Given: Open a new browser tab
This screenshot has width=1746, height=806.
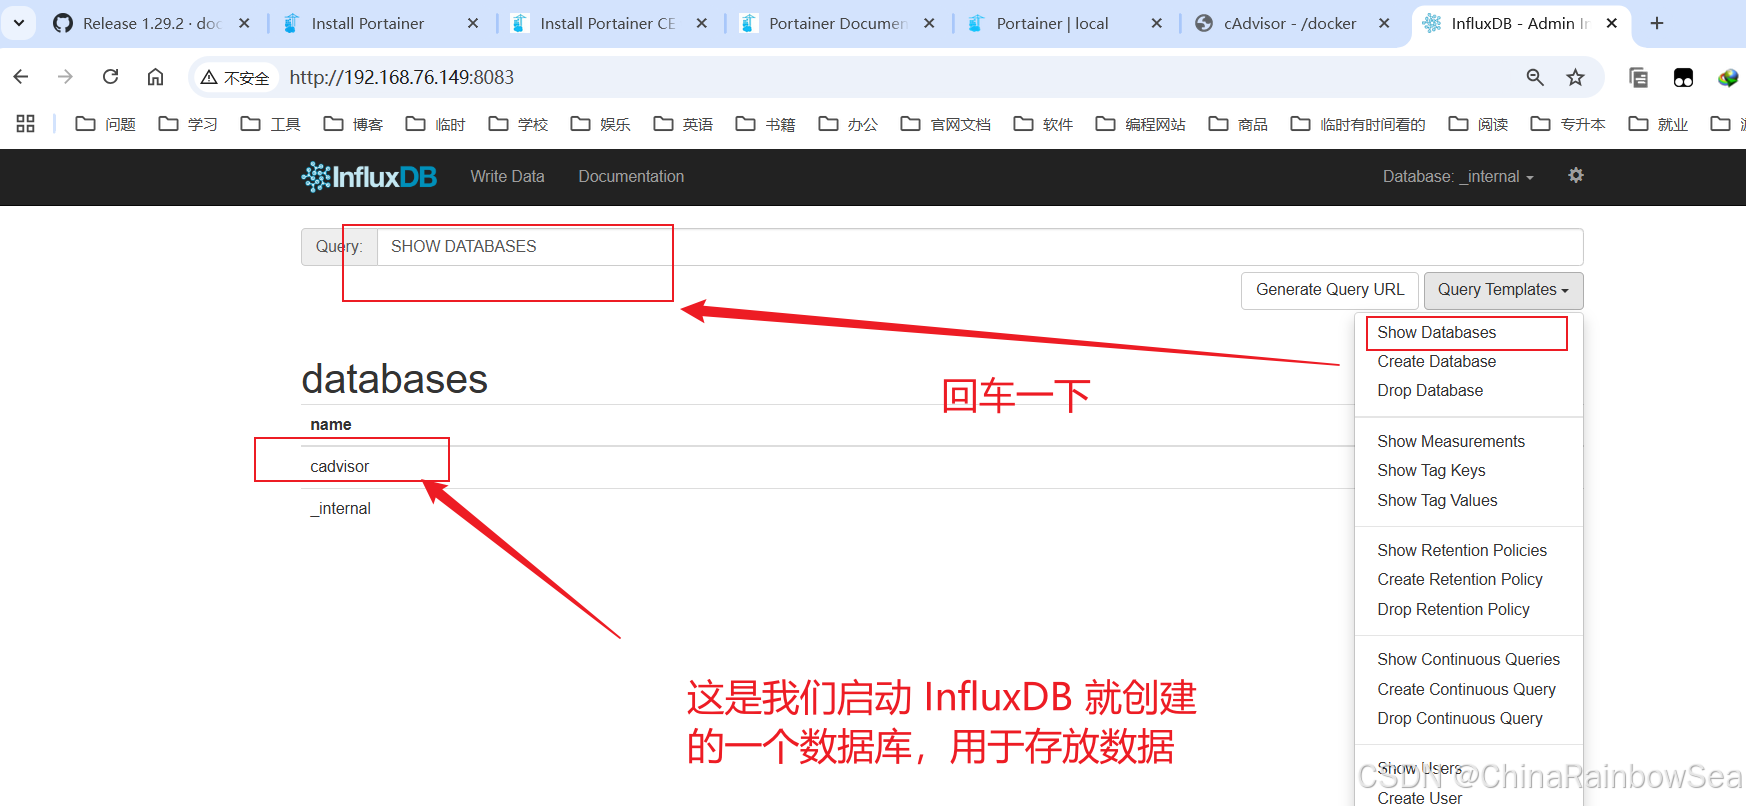Looking at the screenshot, I should pos(1657,23).
